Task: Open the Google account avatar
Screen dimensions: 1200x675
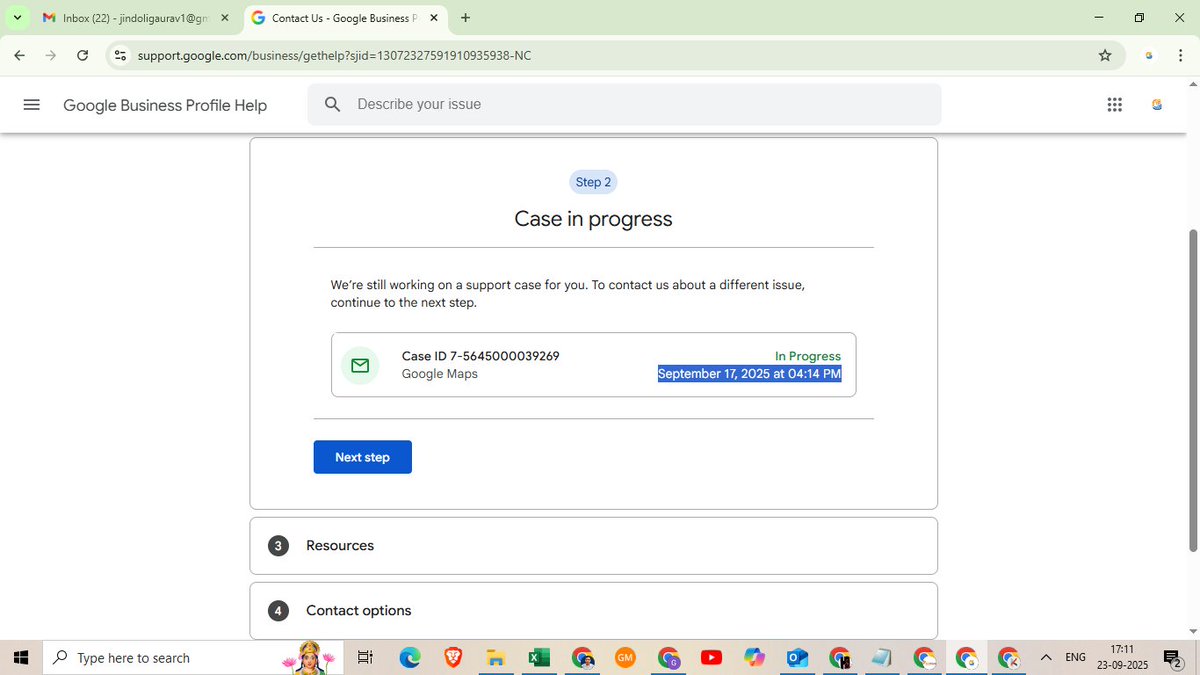Action: (x=1157, y=105)
